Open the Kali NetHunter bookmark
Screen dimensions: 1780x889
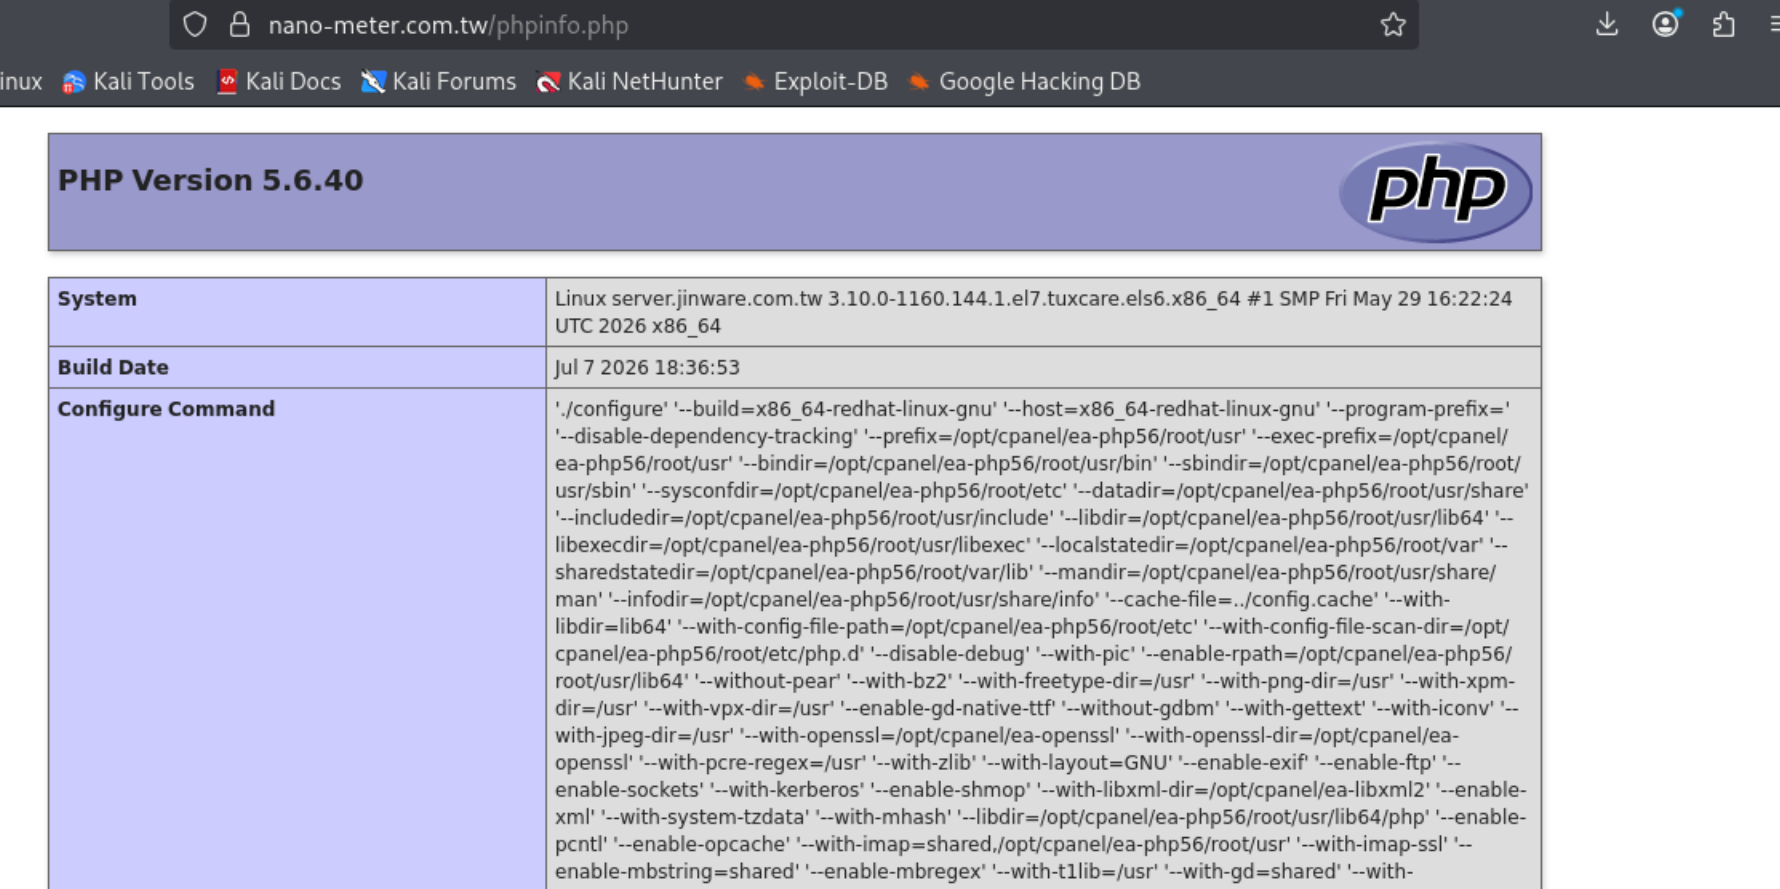pos(630,82)
